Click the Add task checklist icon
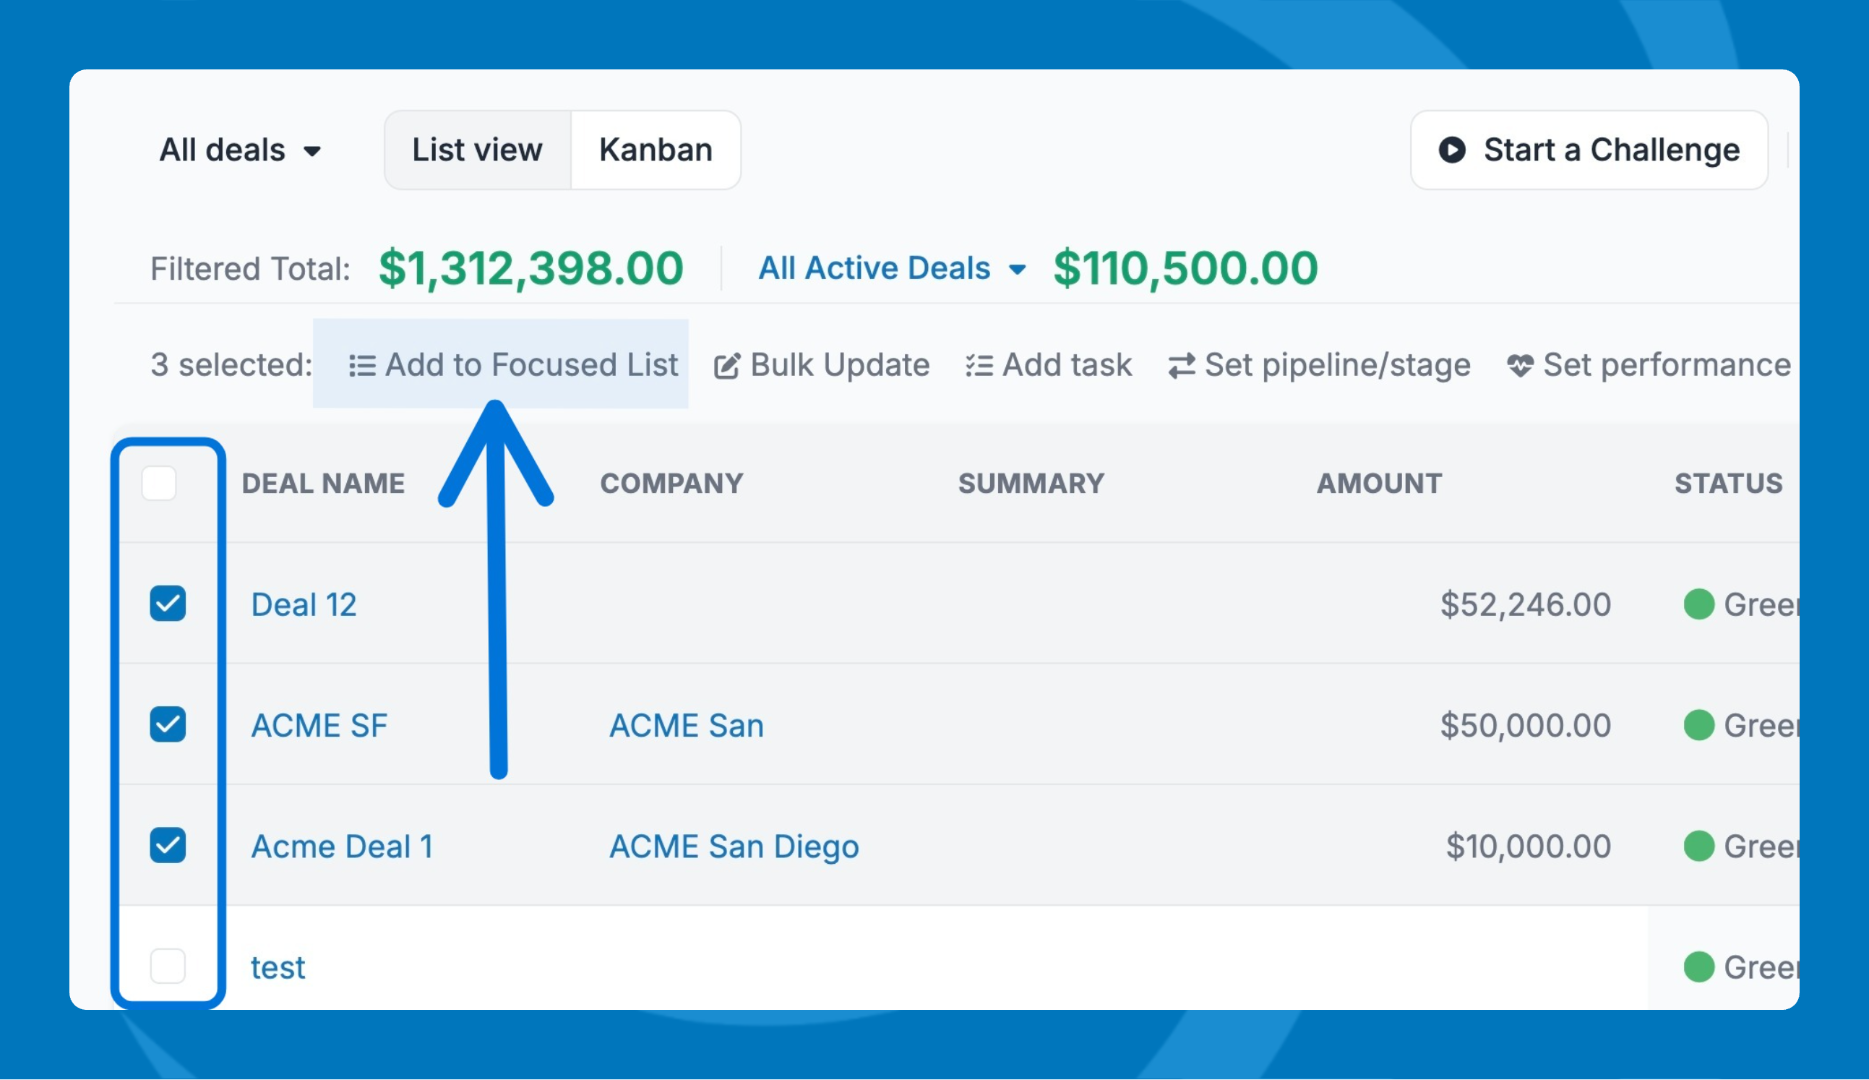The image size is (1869, 1080). point(978,366)
